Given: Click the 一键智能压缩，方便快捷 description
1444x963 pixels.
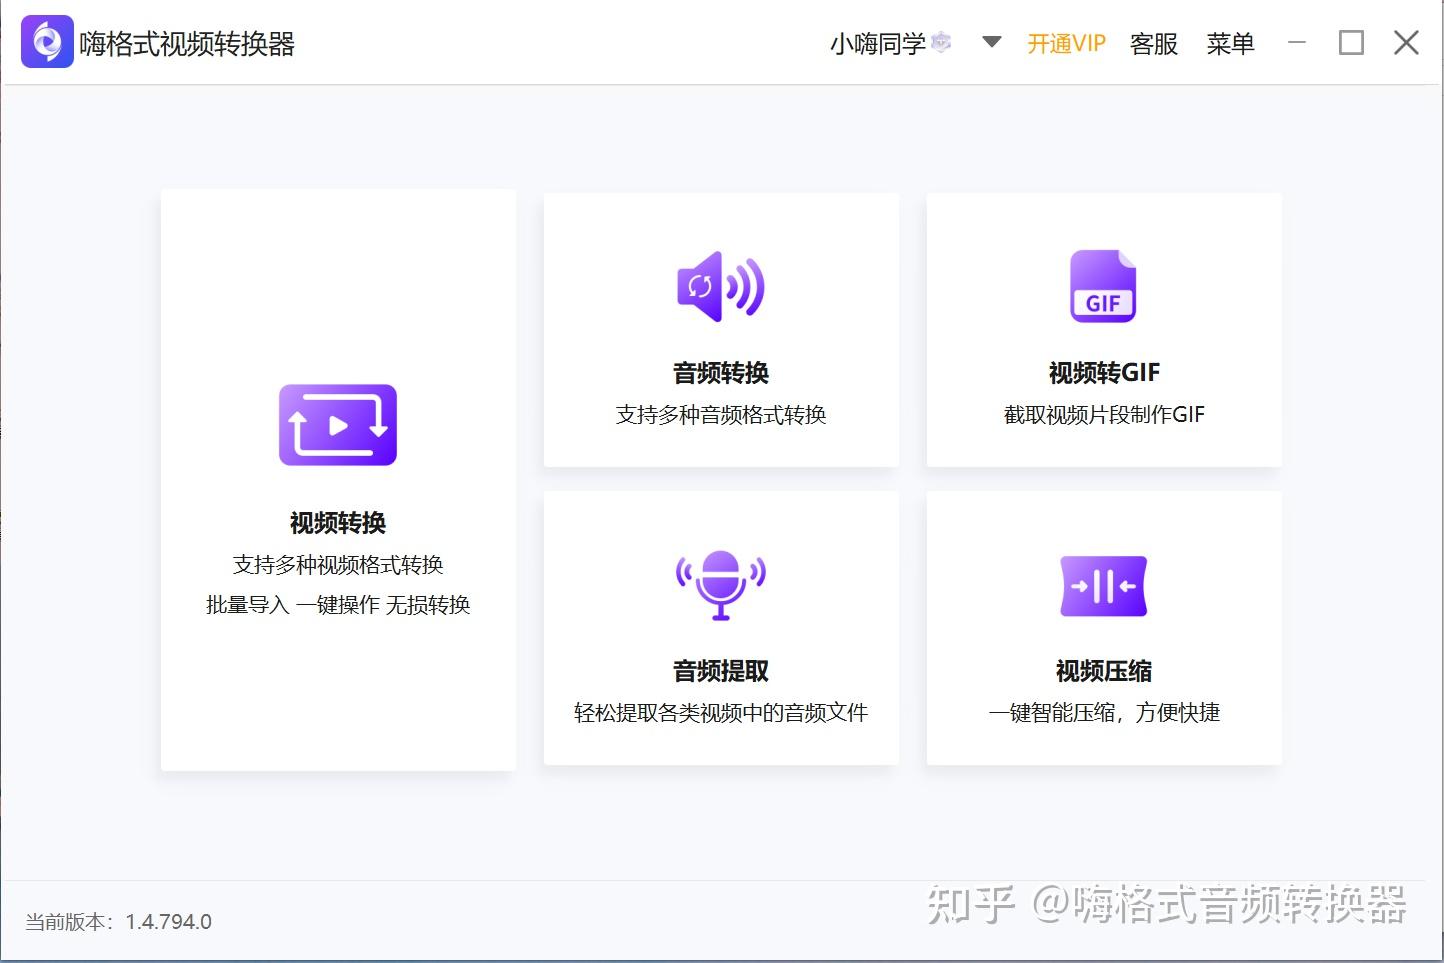Looking at the screenshot, I should [1104, 713].
